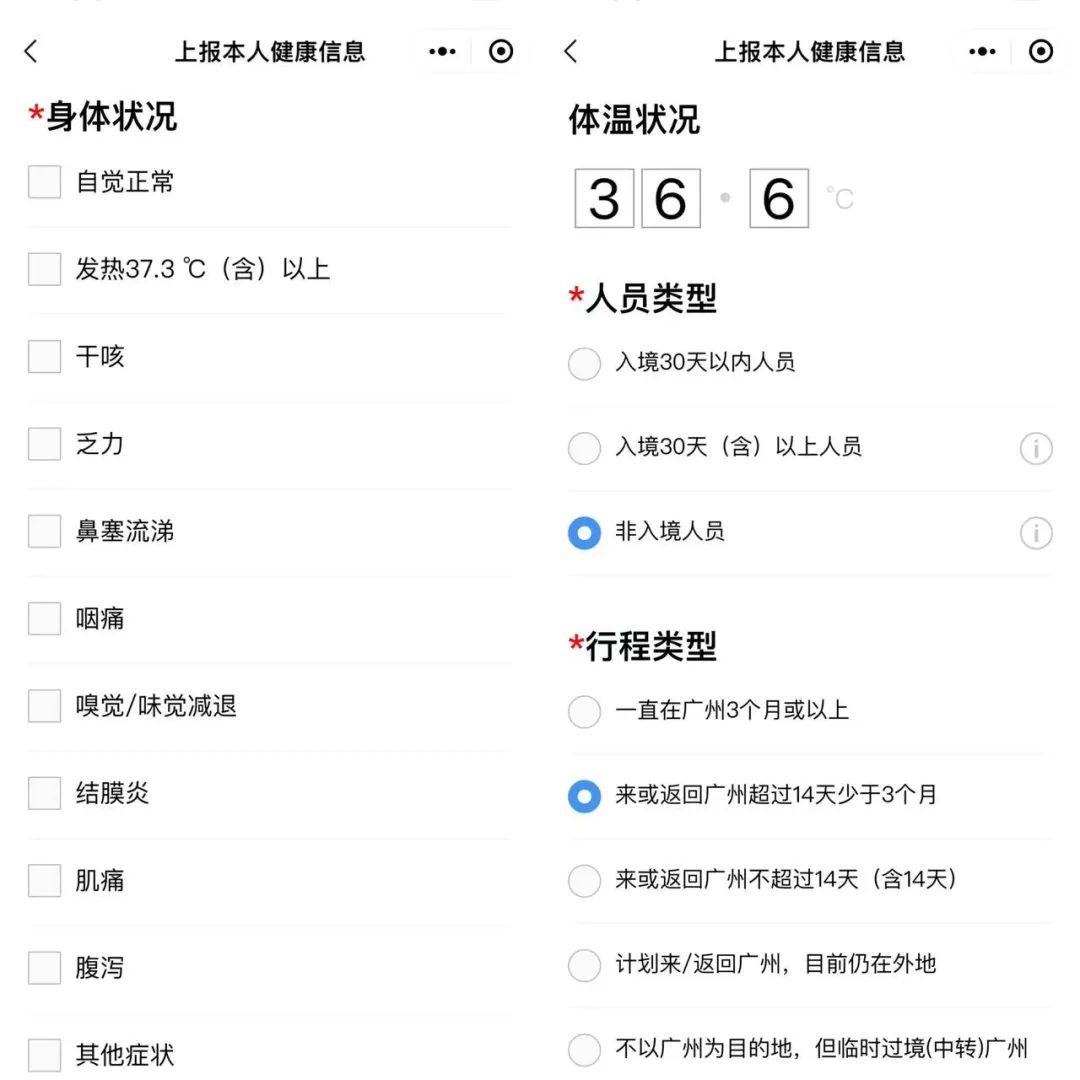The height and width of the screenshot is (1080, 1080).
Task: Tap the back arrow on the right page
Action: click(570, 51)
